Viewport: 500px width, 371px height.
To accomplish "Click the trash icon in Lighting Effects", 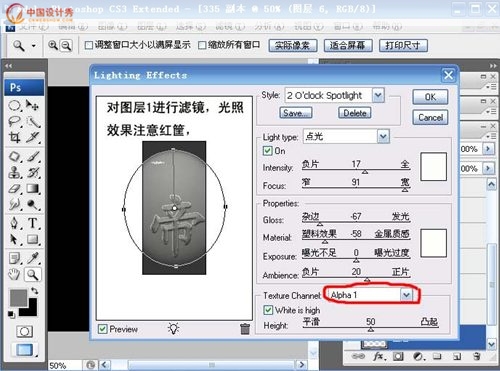I will (x=245, y=329).
